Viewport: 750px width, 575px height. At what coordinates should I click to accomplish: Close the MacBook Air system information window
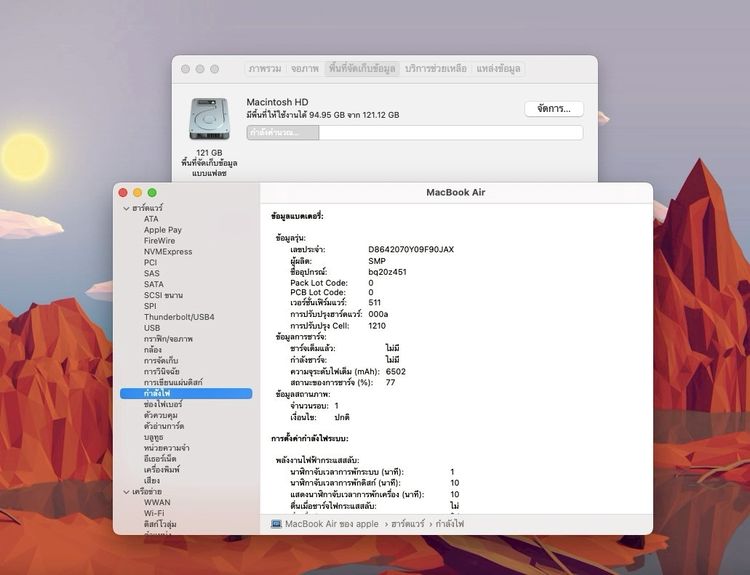tap(123, 192)
